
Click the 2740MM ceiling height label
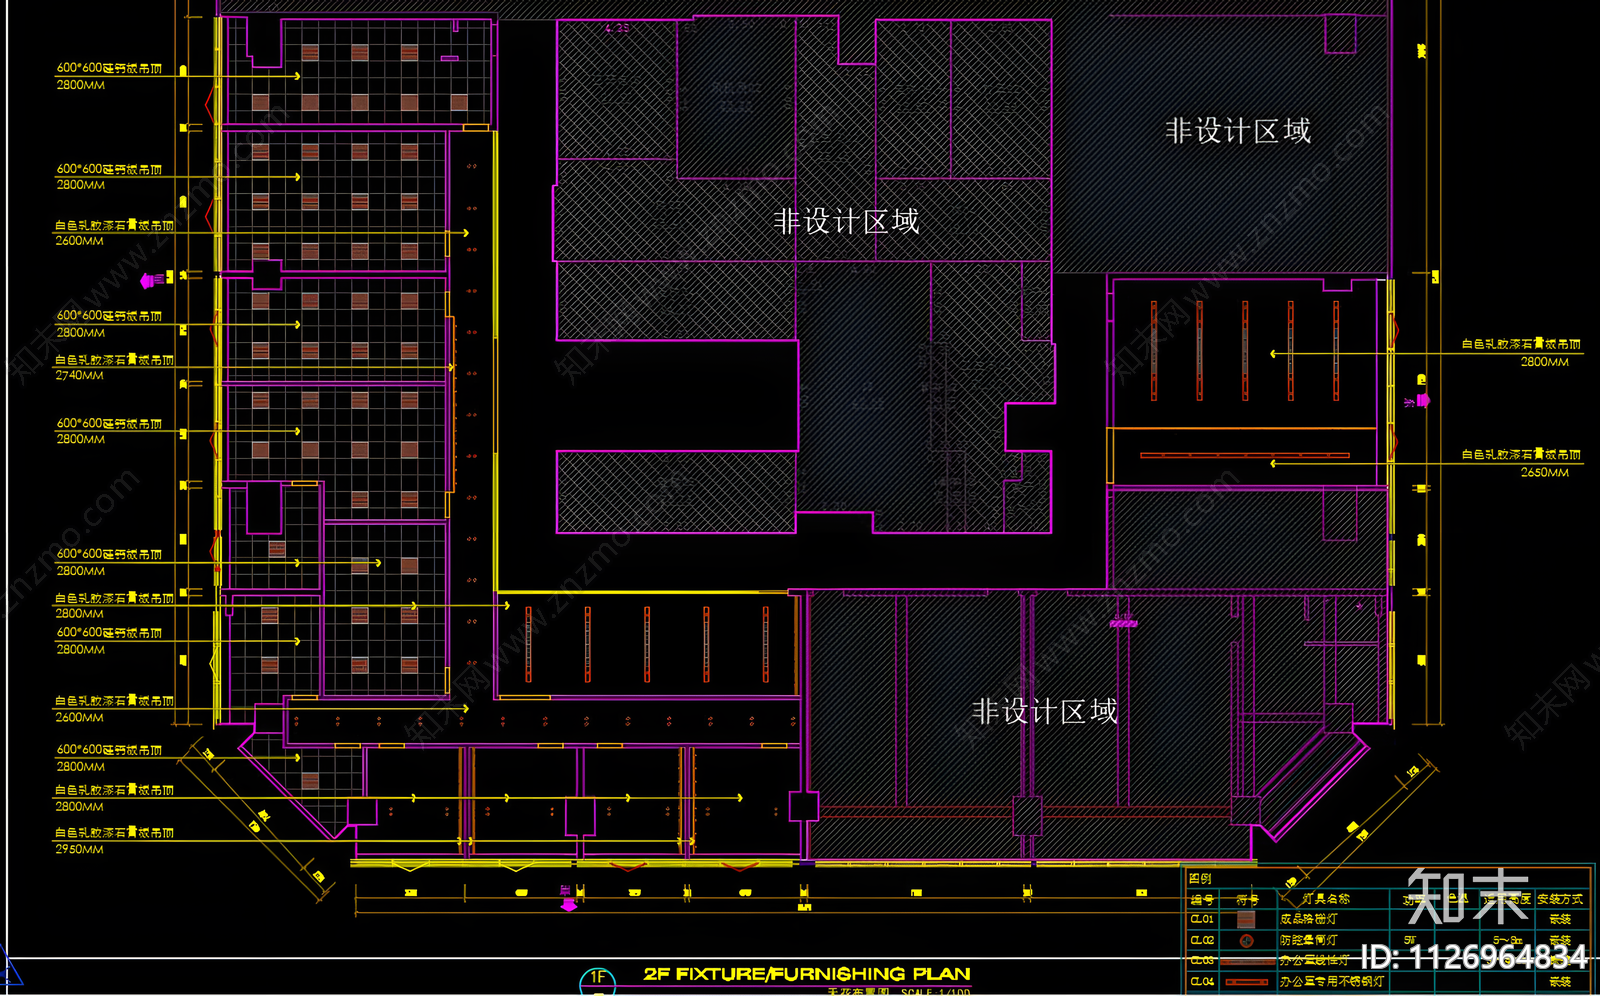[79, 375]
